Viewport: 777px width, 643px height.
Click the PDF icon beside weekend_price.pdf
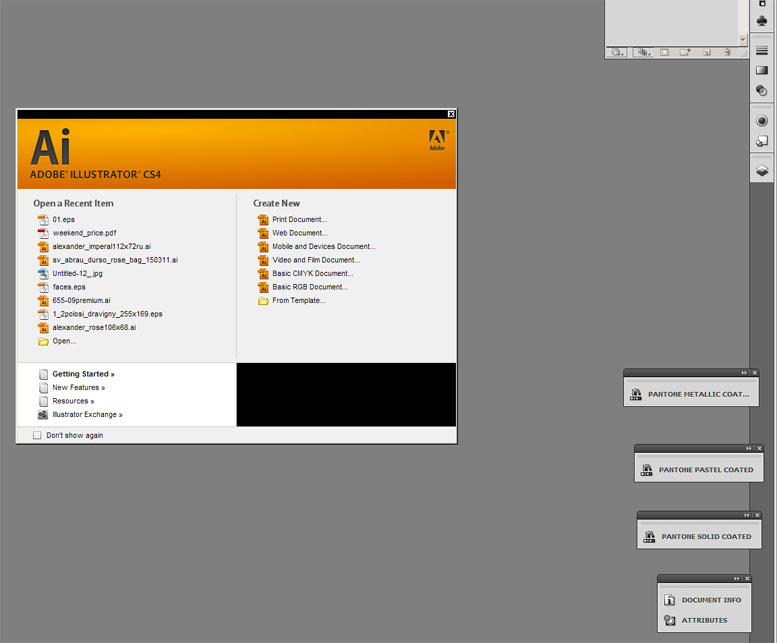43,233
